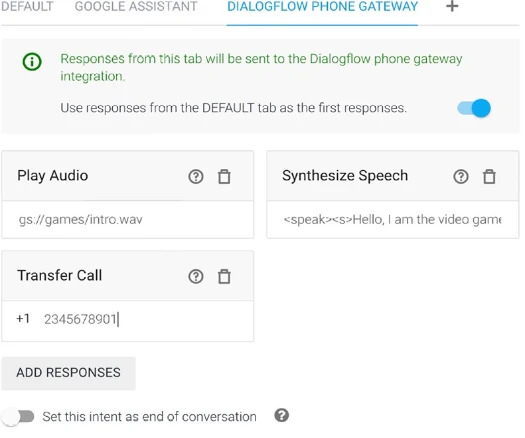Click the Transfer Call phone number field
Image resolution: width=525 pixels, height=438 pixels.
point(147,319)
